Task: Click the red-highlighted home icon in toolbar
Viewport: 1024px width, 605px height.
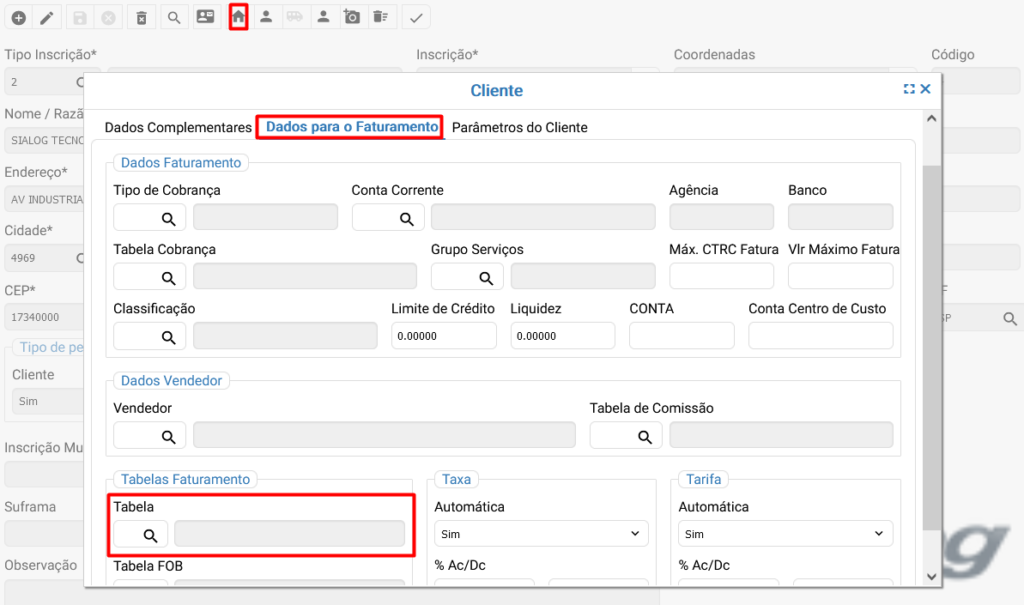Action: [x=238, y=17]
